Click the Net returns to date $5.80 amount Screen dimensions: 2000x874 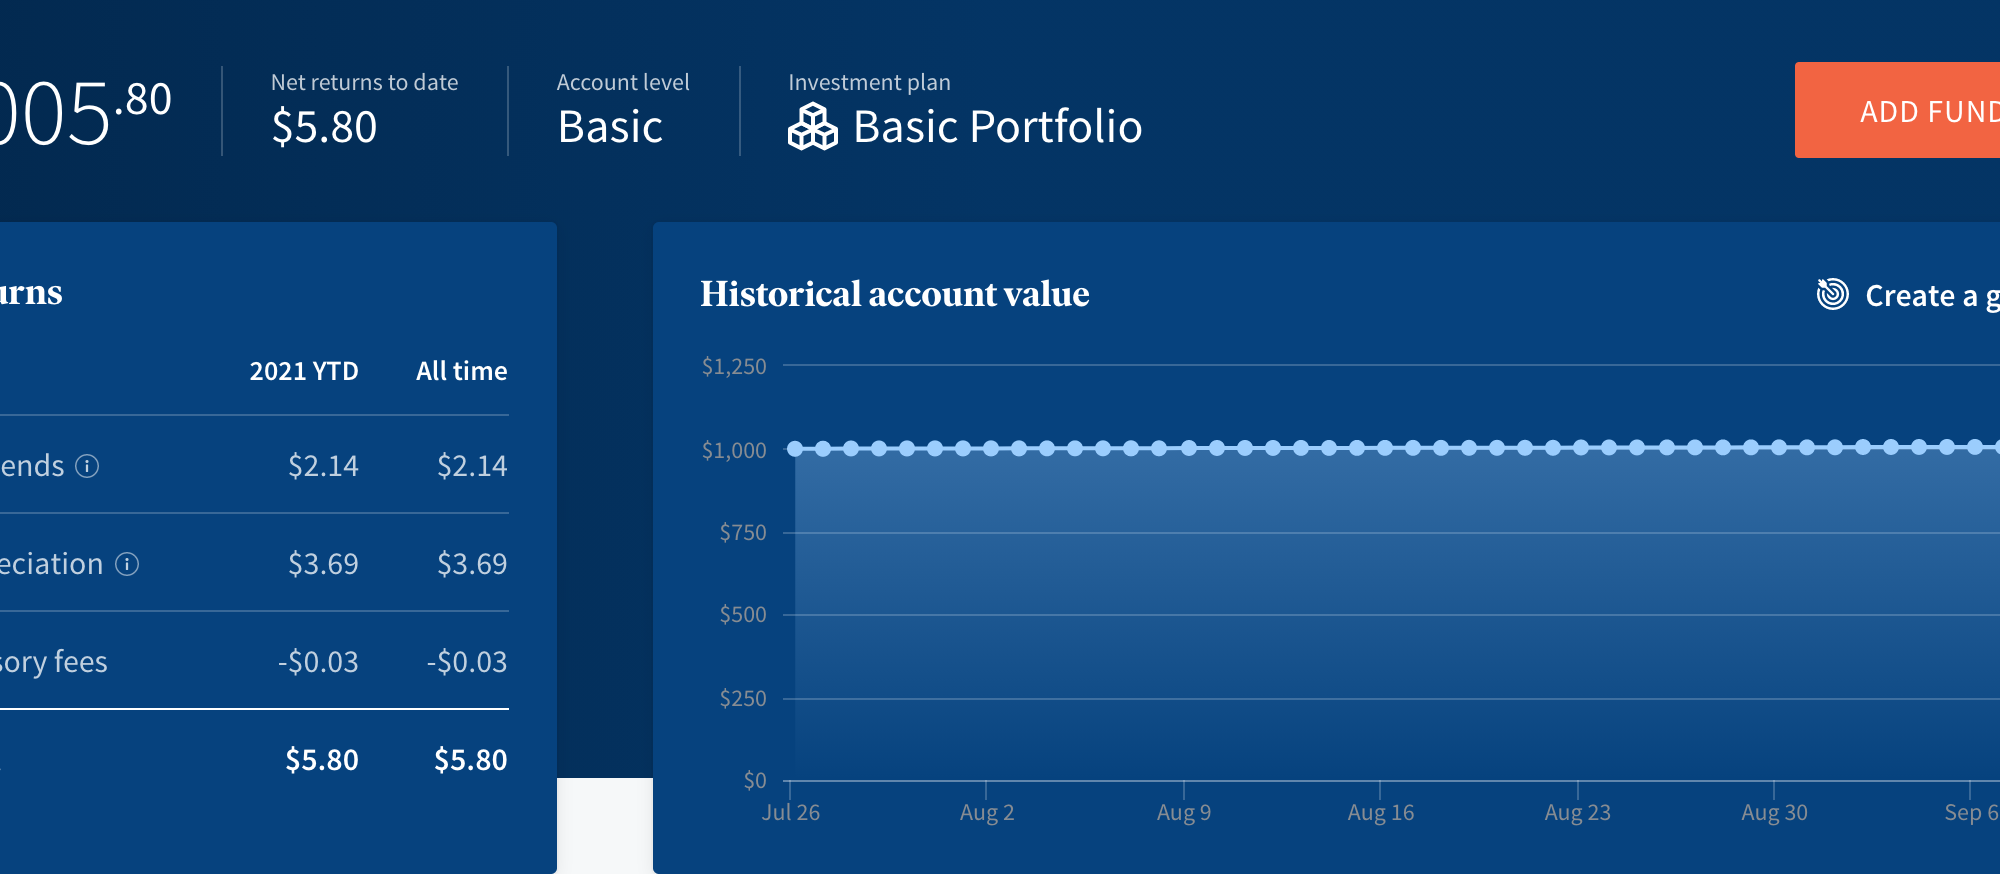click(x=324, y=127)
